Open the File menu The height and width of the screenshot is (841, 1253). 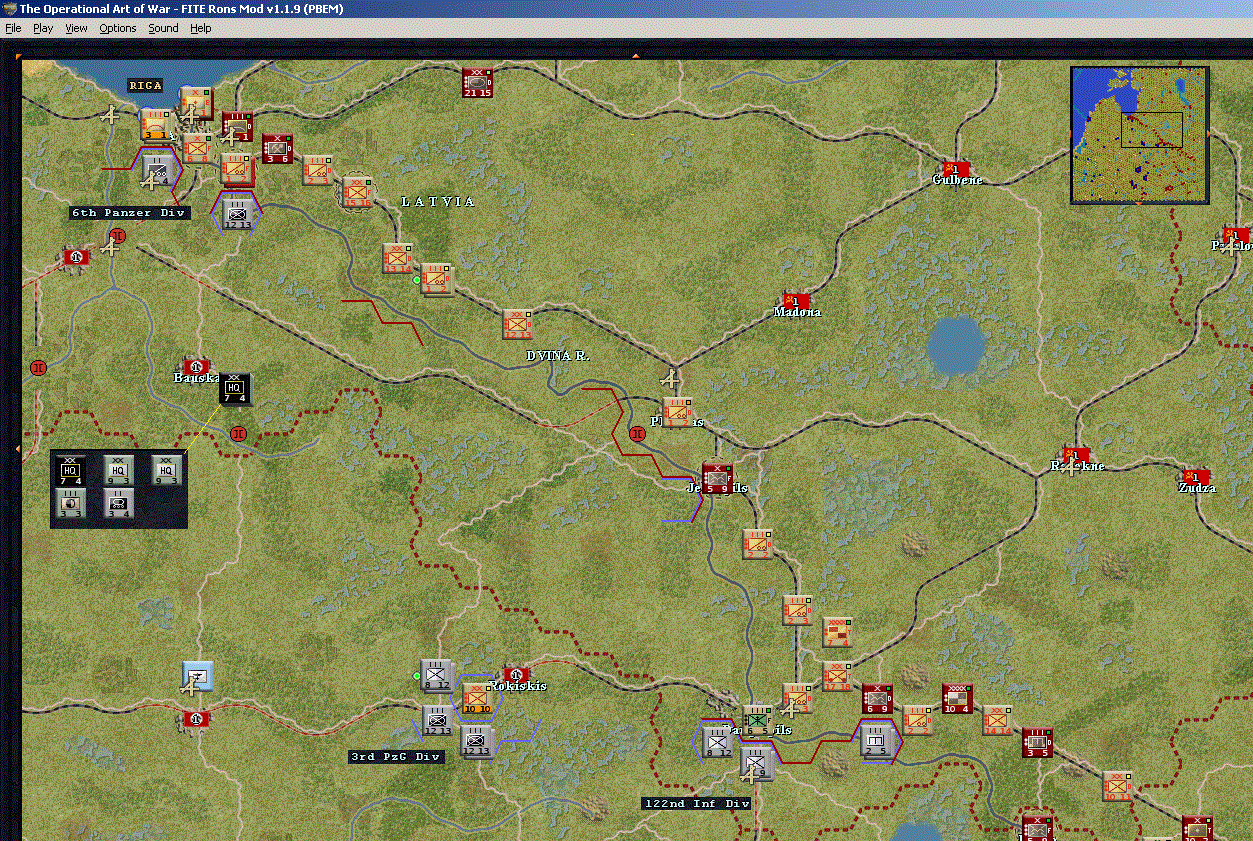coord(13,28)
